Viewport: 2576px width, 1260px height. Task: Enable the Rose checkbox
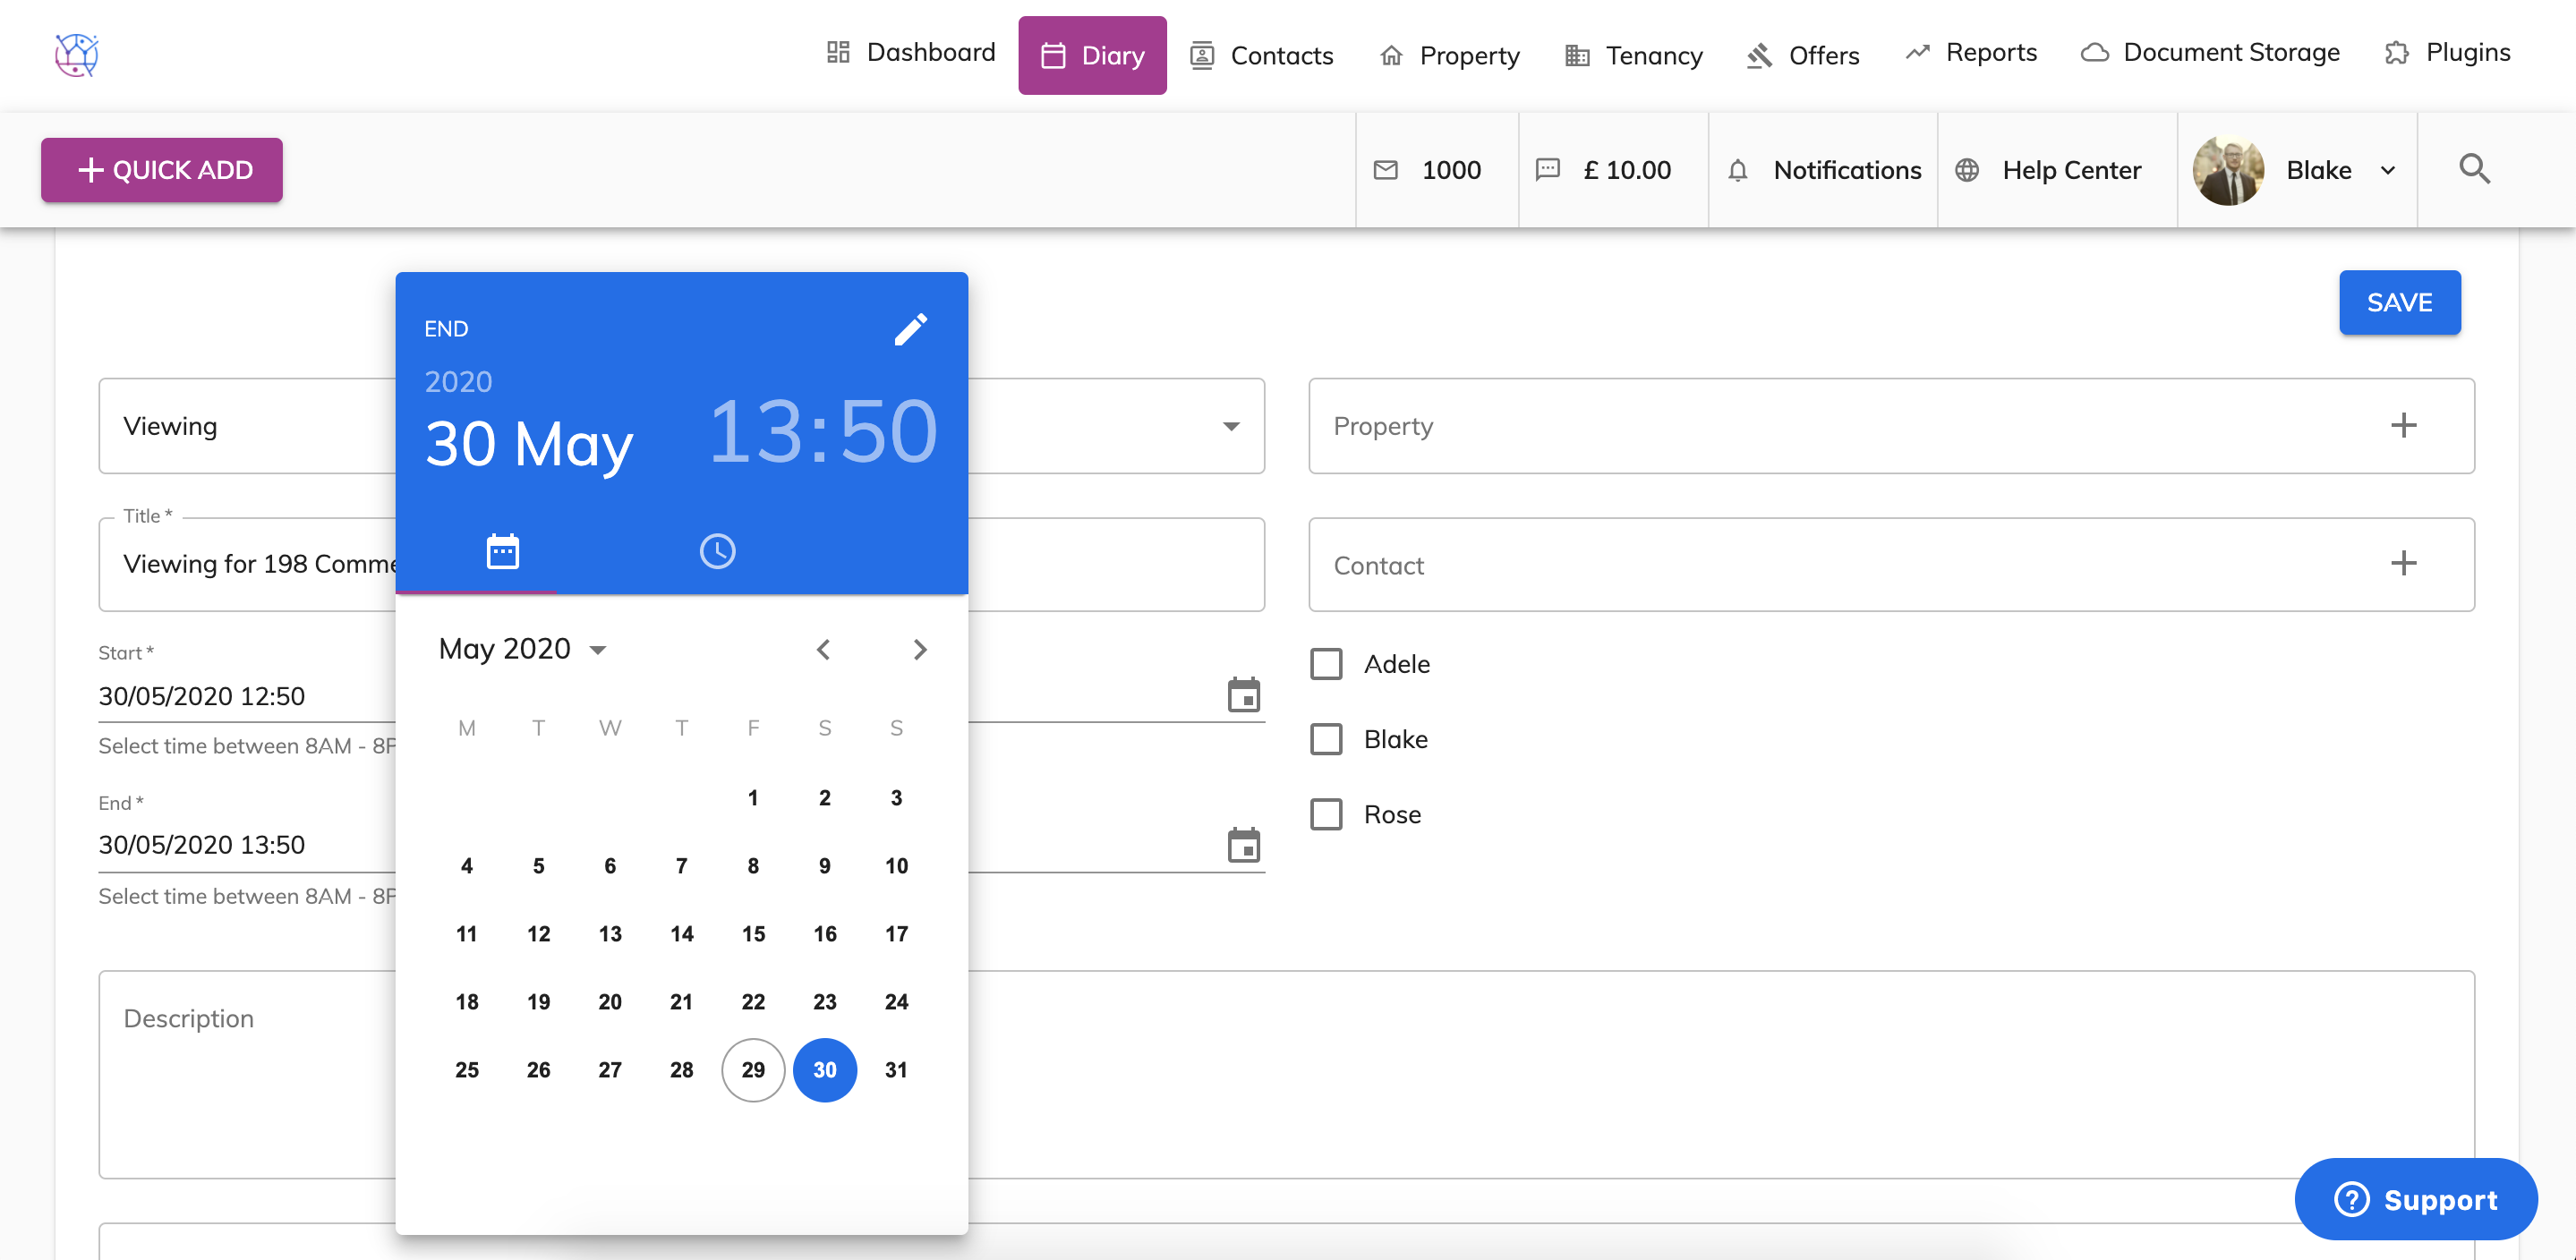point(1326,814)
